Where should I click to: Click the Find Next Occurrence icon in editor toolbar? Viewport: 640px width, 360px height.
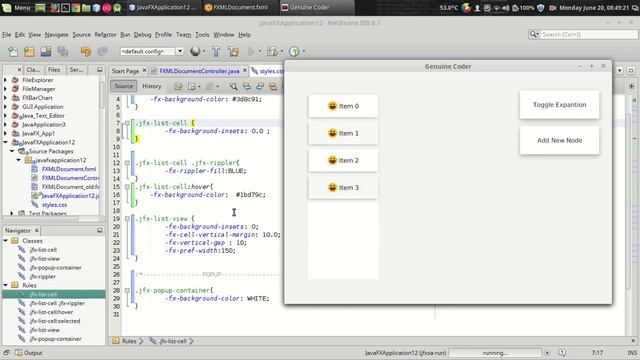coord(260,86)
